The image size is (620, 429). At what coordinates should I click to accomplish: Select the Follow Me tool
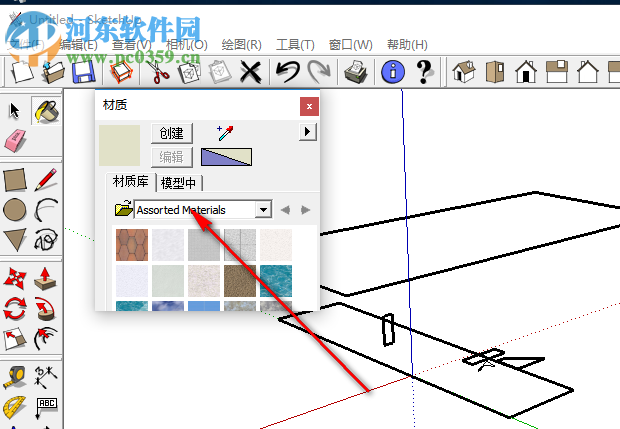[46, 308]
